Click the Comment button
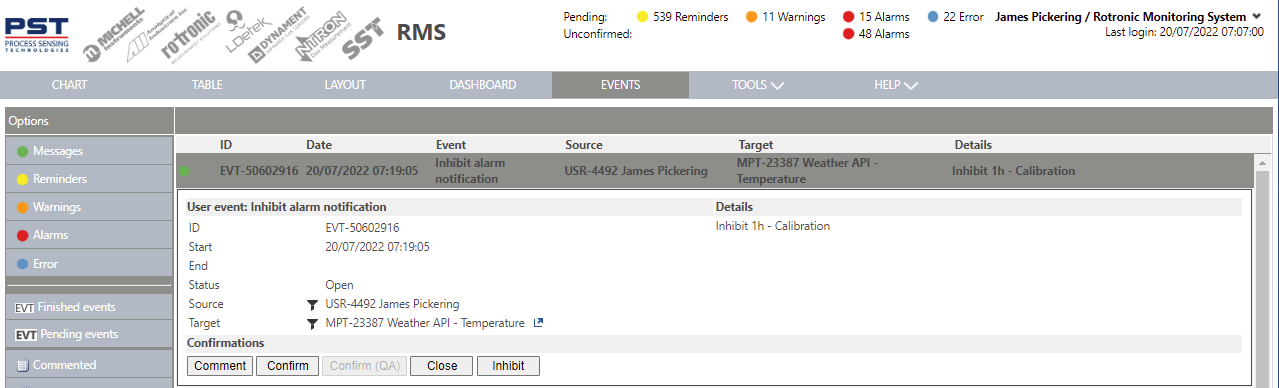 (220, 366)
